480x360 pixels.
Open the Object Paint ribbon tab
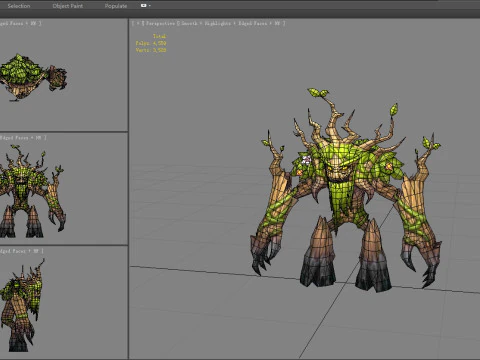68,6
